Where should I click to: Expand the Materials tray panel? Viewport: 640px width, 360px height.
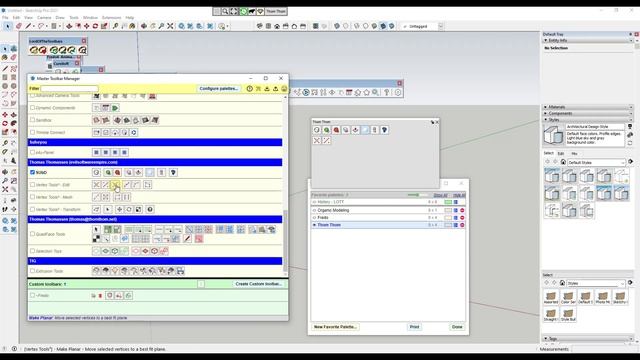556,107
